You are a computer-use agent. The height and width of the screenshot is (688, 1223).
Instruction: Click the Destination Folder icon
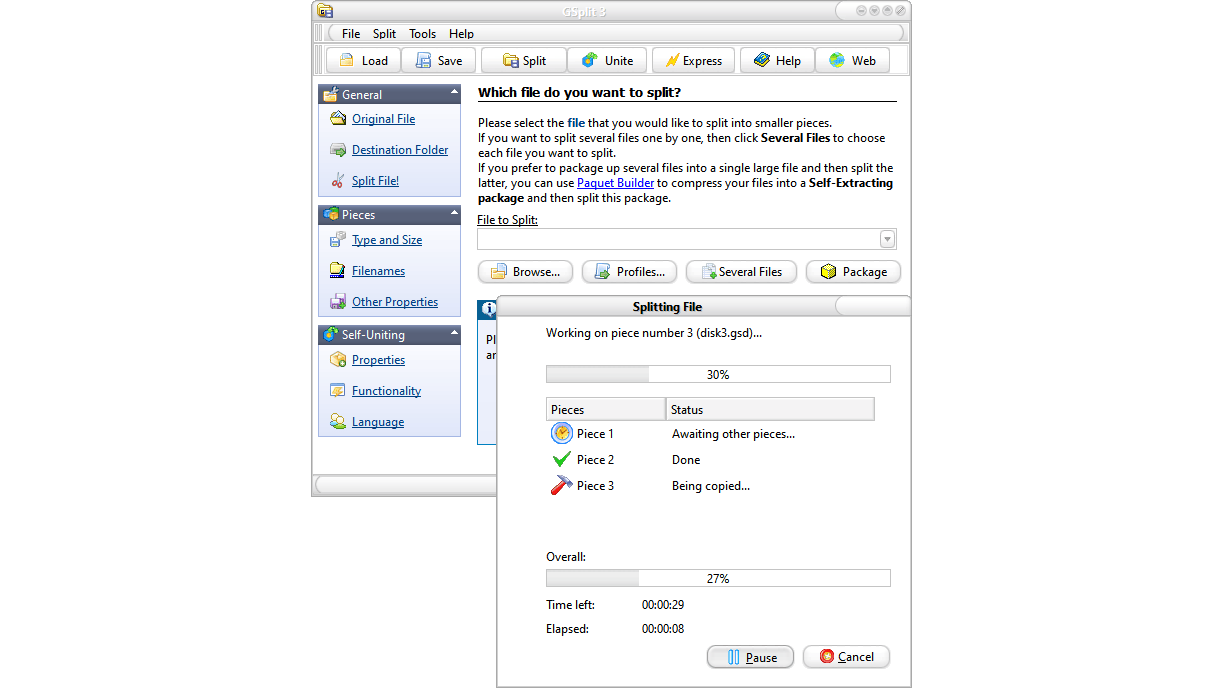338,150
